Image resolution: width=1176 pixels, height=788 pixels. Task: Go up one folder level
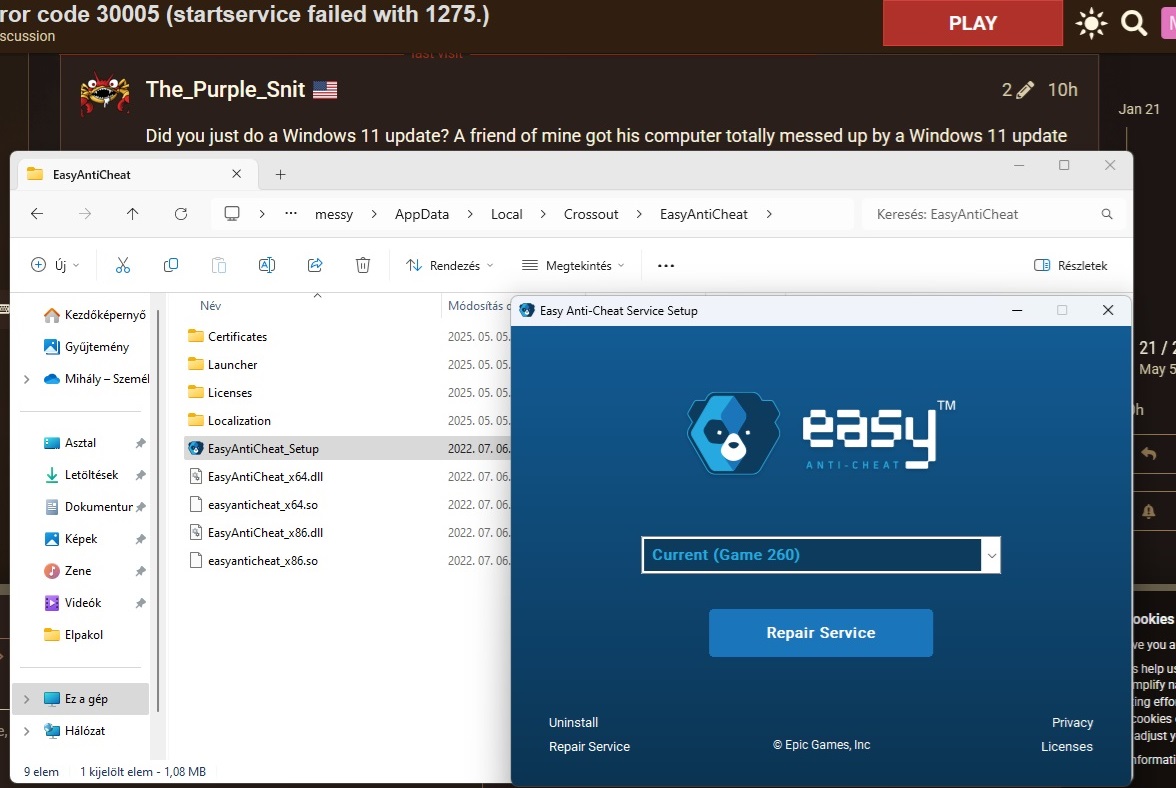click(133, 214)
